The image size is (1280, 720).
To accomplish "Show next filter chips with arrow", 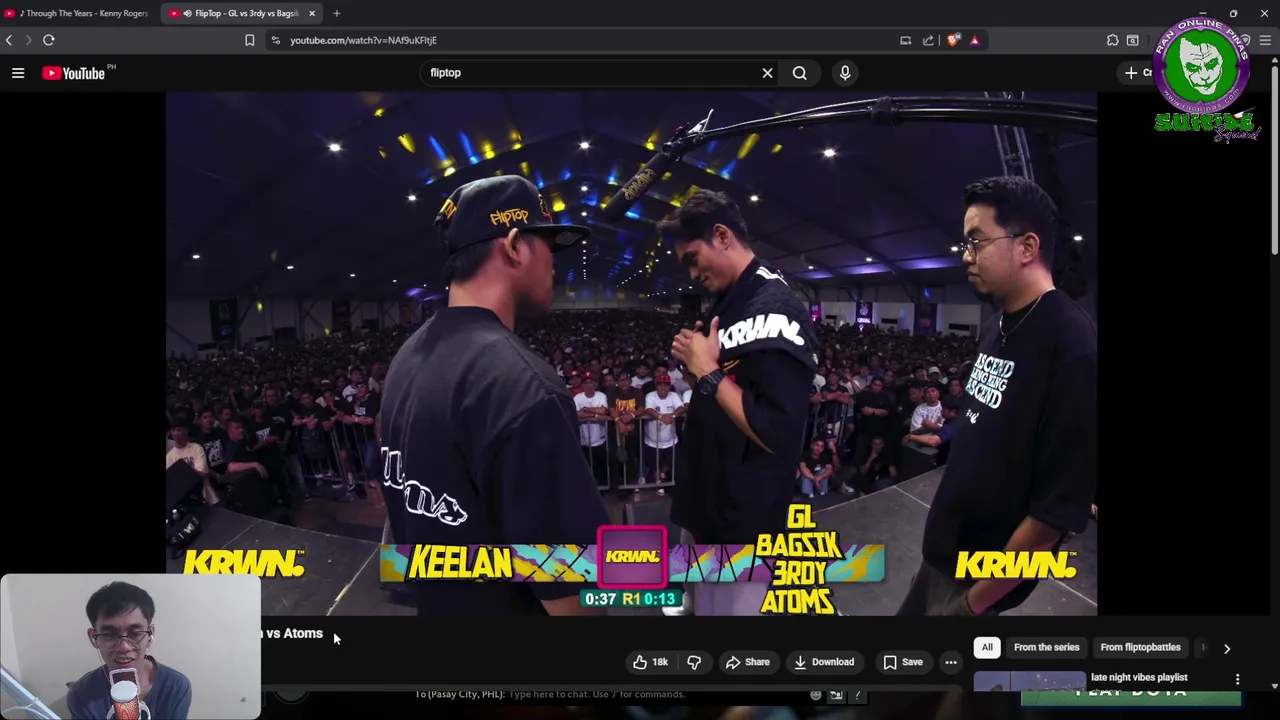I will coord(1227,648).
